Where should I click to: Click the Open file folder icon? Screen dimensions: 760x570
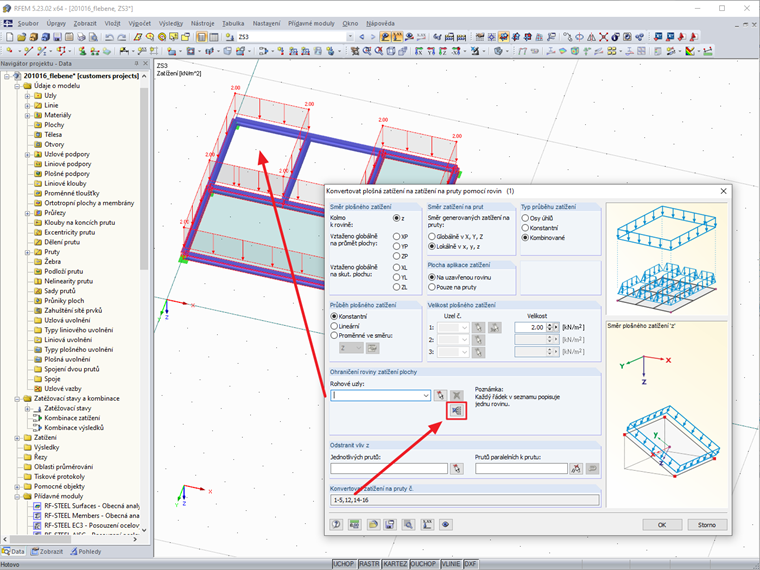point(21,37)
